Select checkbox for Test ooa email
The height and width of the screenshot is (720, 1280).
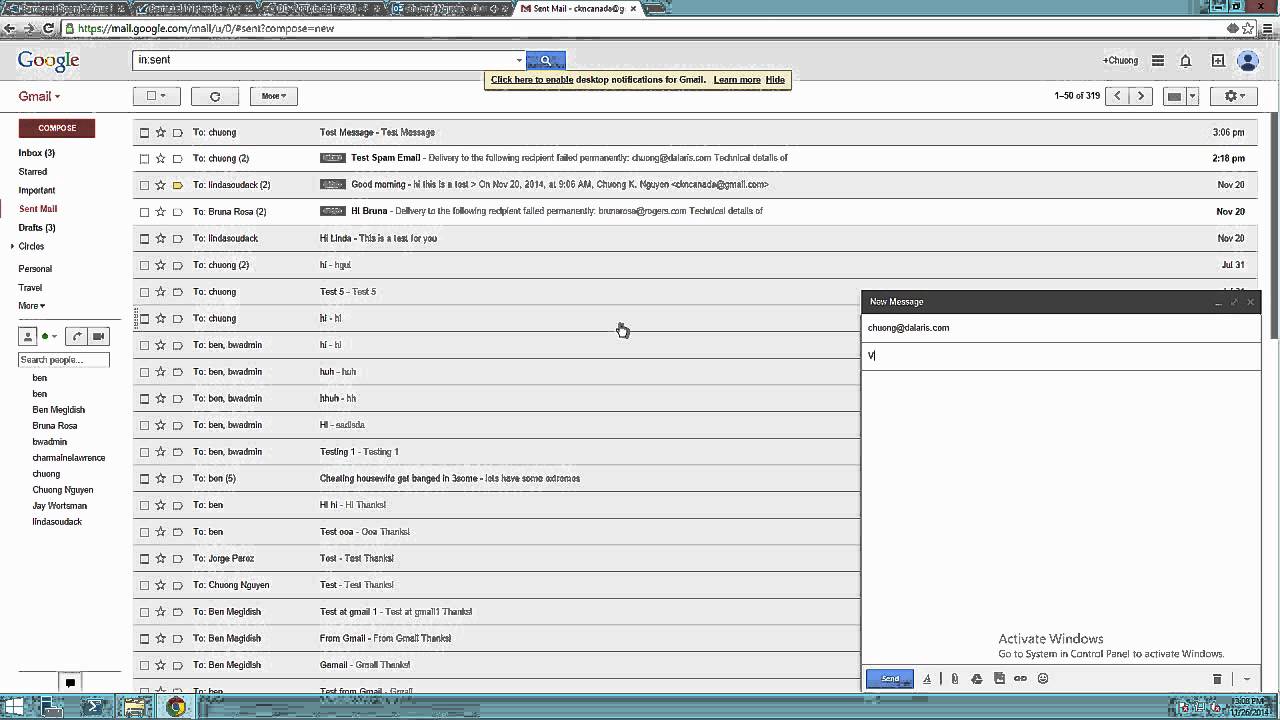point(144,532)
